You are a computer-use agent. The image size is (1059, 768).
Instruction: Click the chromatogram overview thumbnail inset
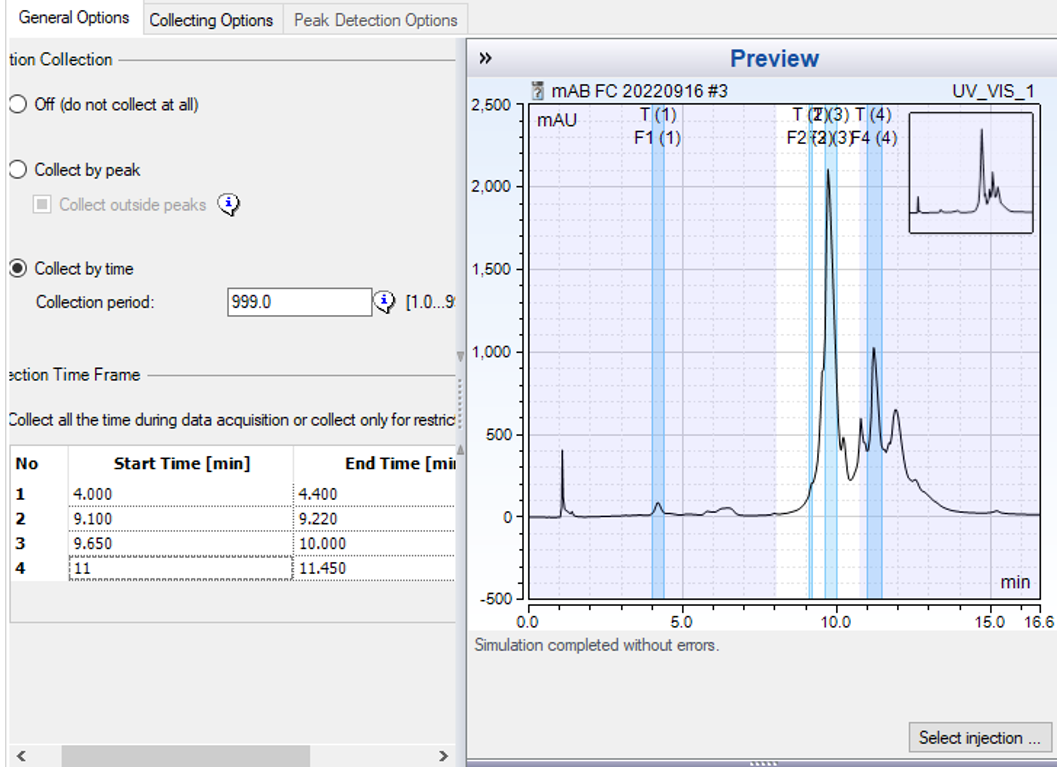tap(970, 173)
